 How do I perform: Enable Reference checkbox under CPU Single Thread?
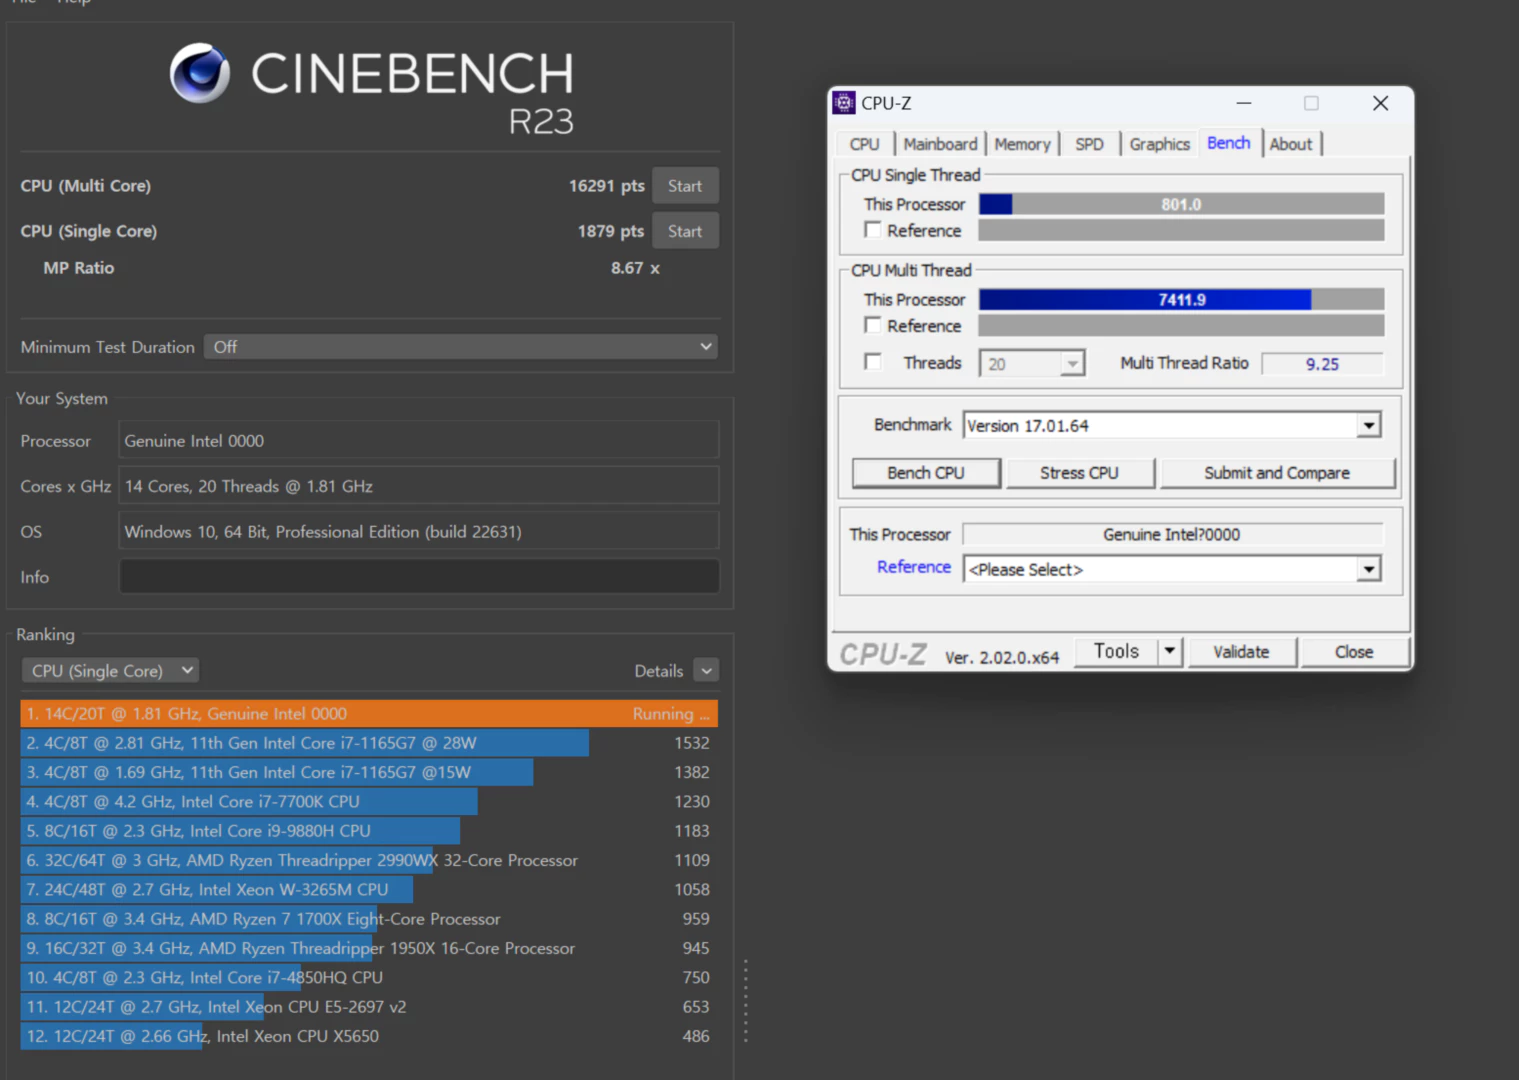tap(873, 230)
